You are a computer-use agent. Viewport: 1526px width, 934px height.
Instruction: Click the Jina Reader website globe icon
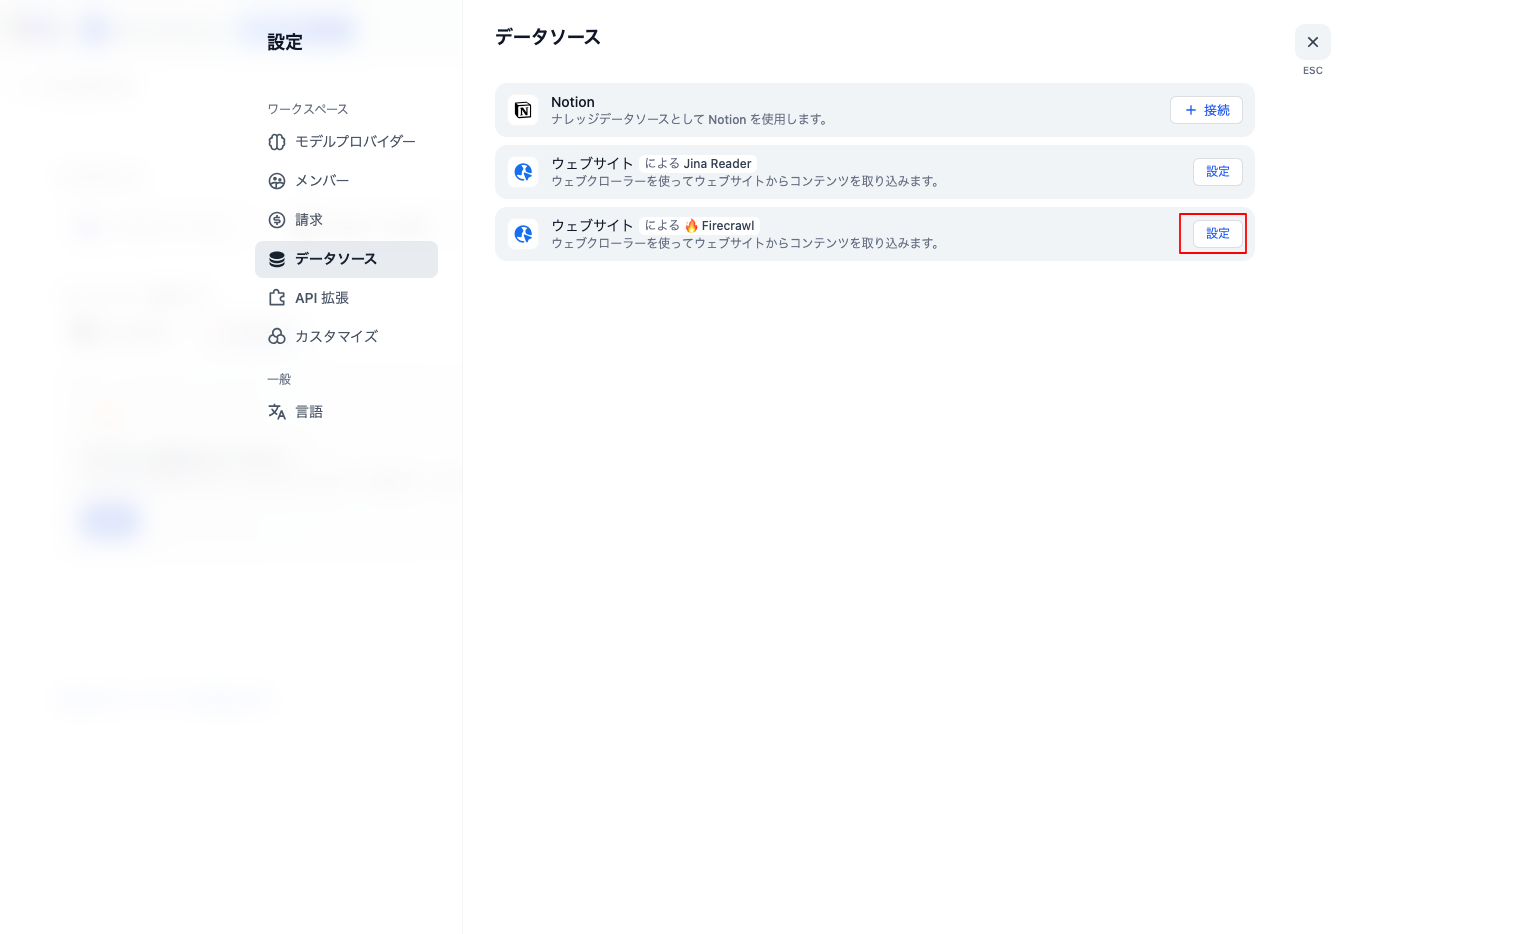523,172
